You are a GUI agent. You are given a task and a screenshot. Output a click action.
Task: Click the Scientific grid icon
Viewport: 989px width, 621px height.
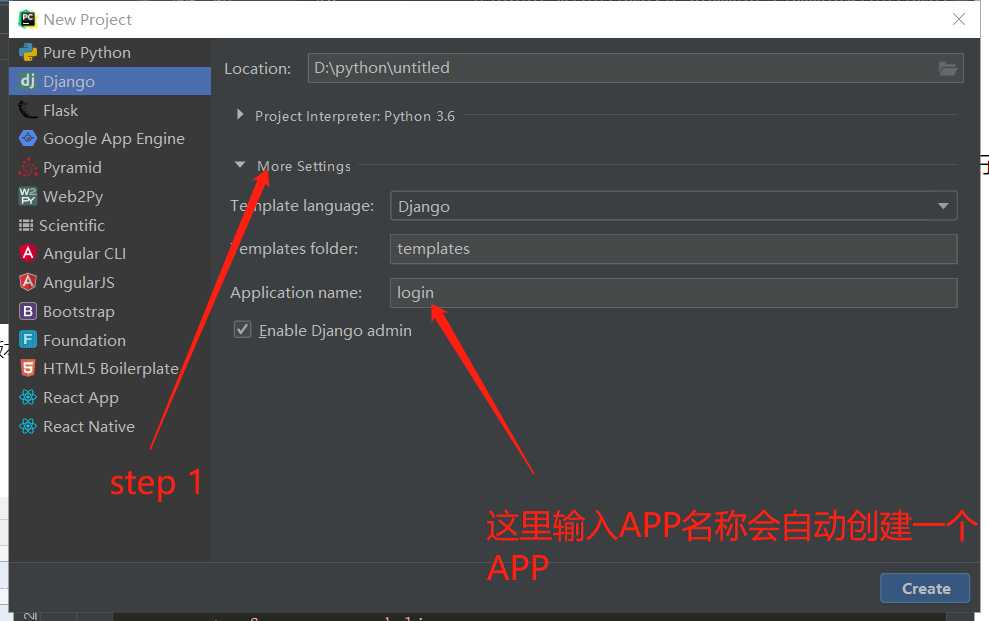[x=26, y=225]
